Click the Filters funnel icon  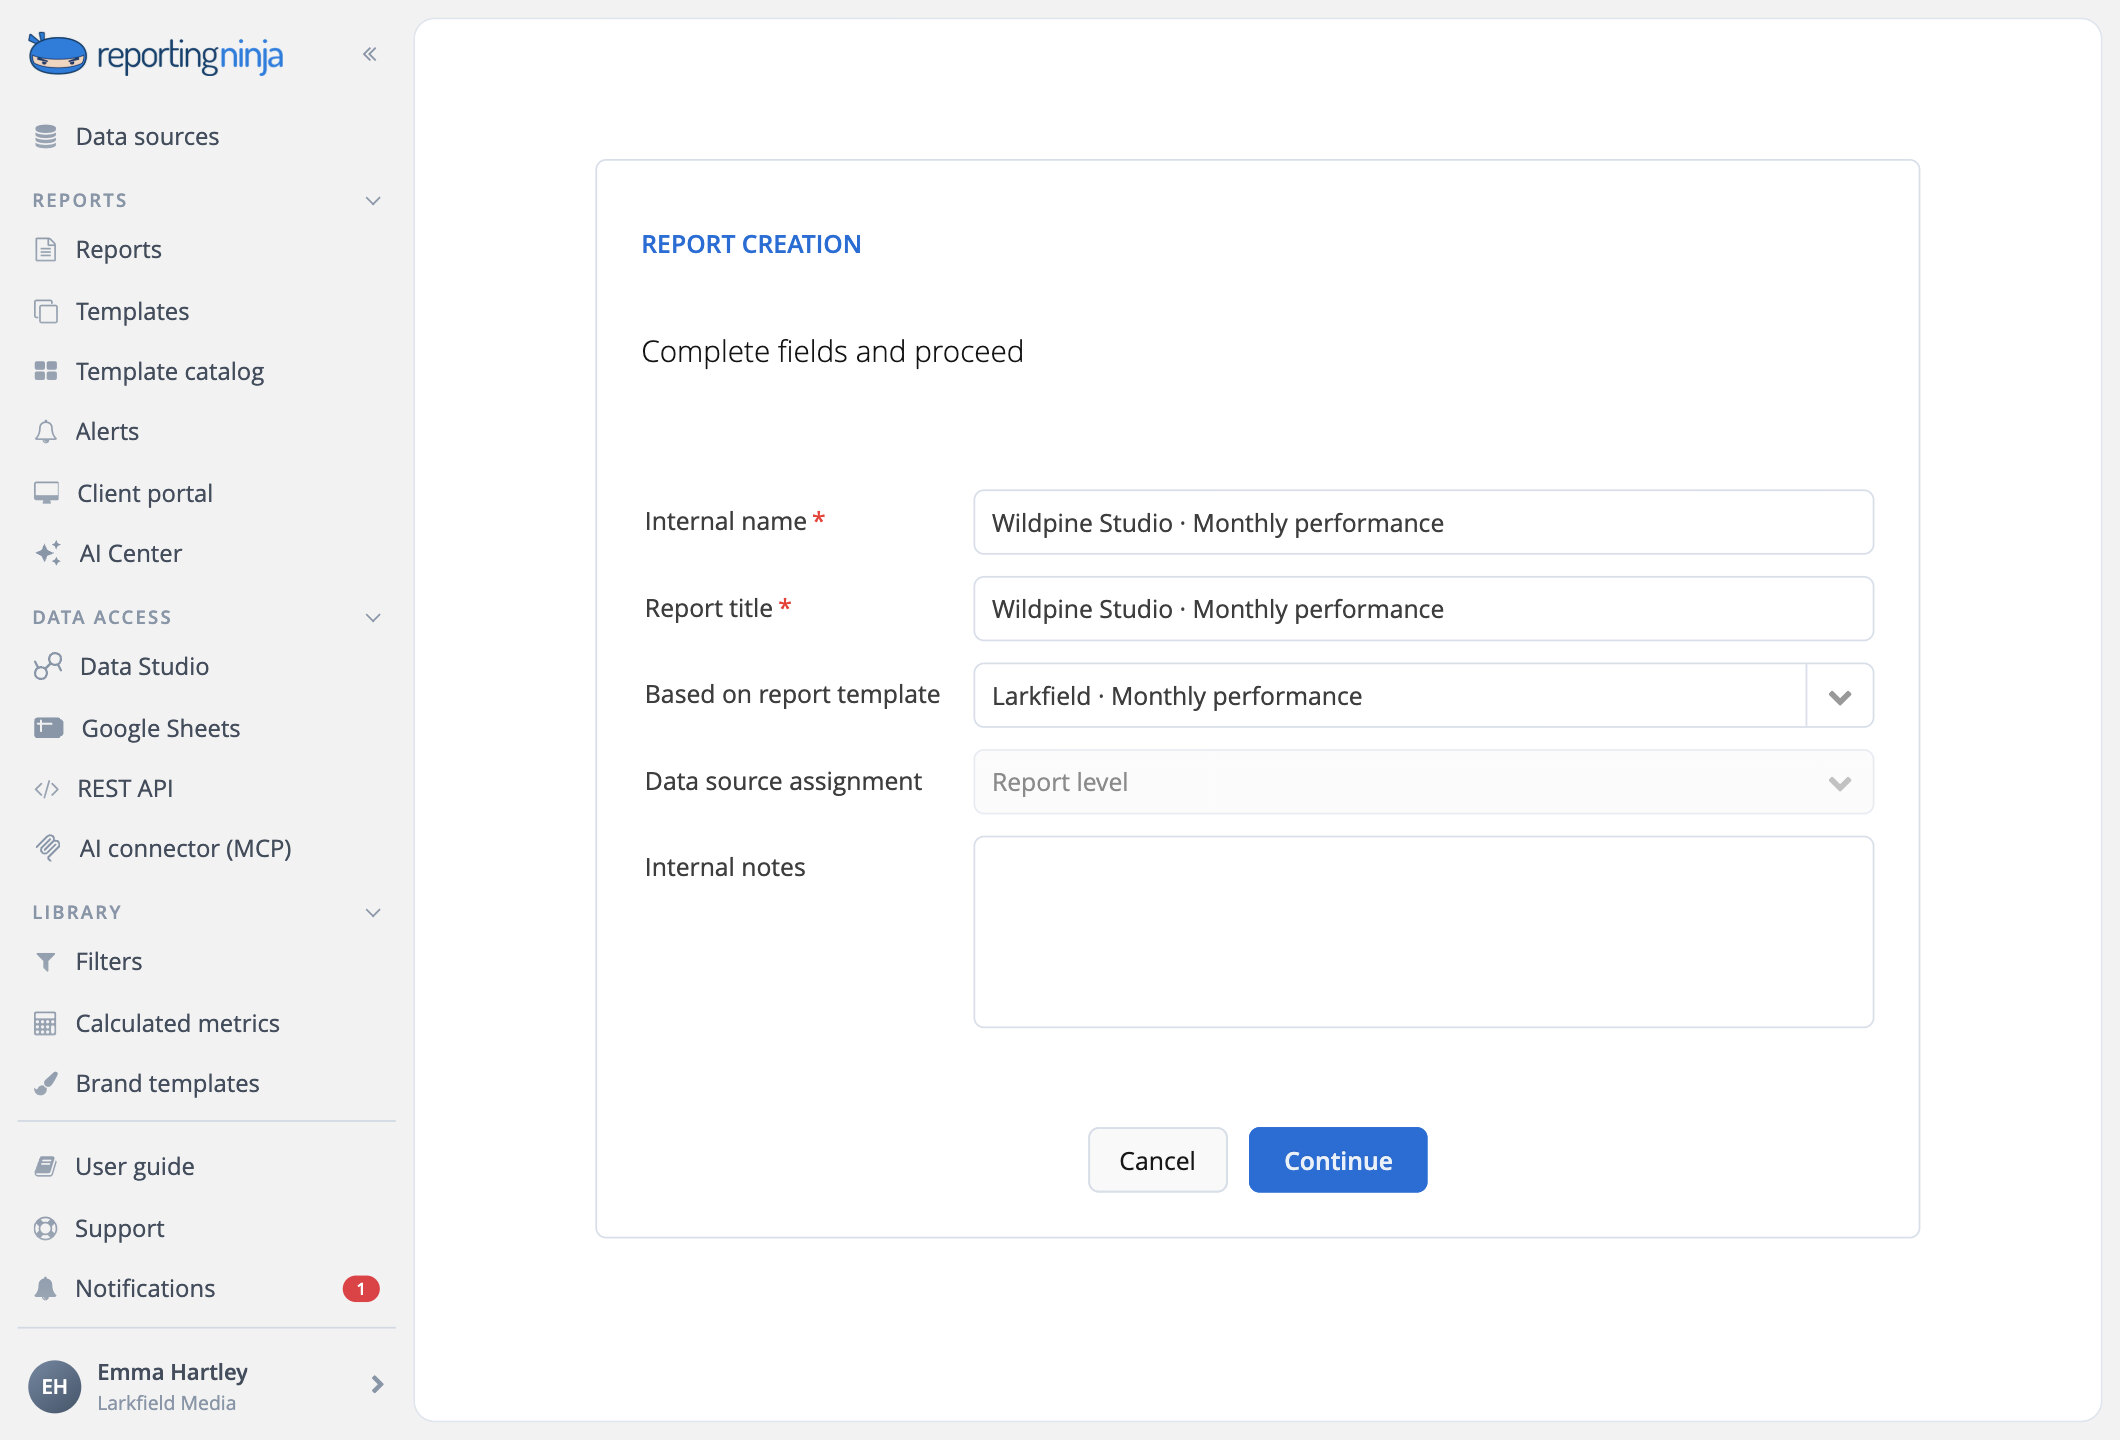pos(45,962)
